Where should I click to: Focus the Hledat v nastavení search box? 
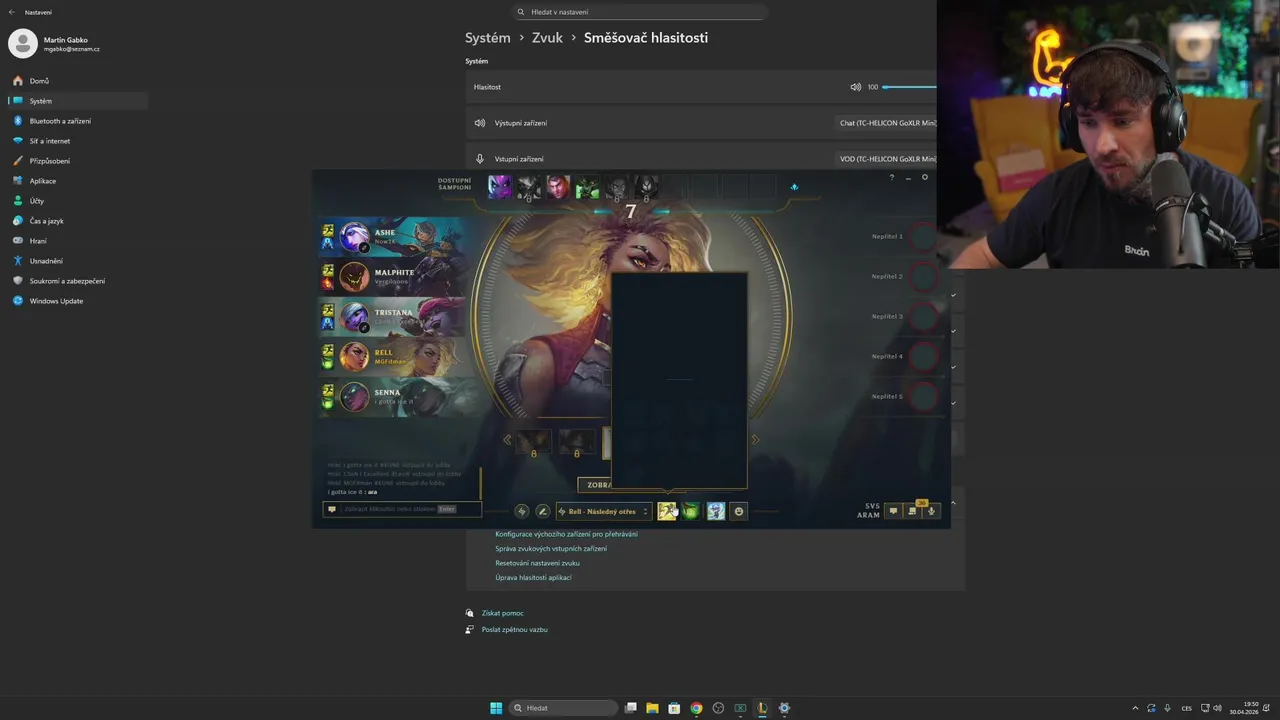(x=640, y=12)
